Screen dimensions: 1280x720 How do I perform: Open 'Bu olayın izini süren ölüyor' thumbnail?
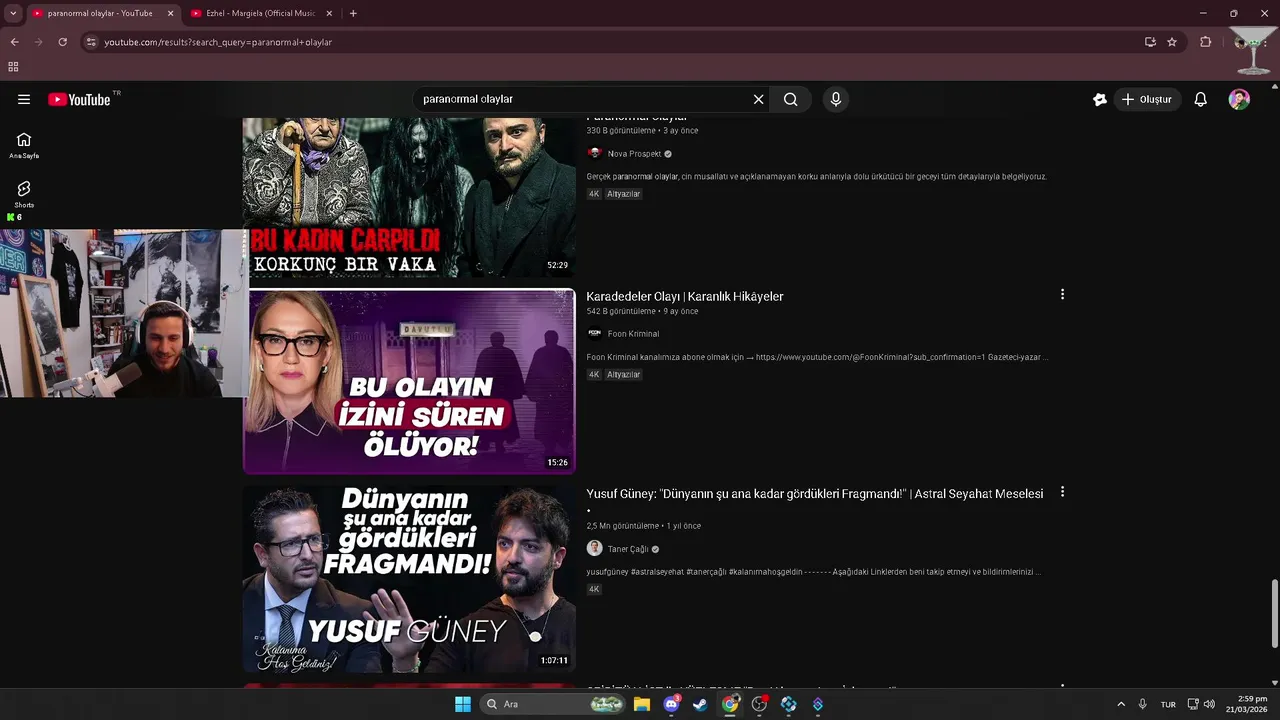(x=409, y=381)
